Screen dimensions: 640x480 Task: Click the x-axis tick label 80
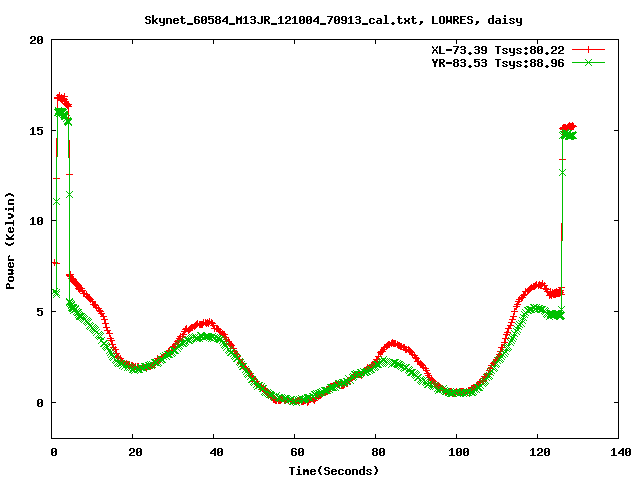click(378, 452)
